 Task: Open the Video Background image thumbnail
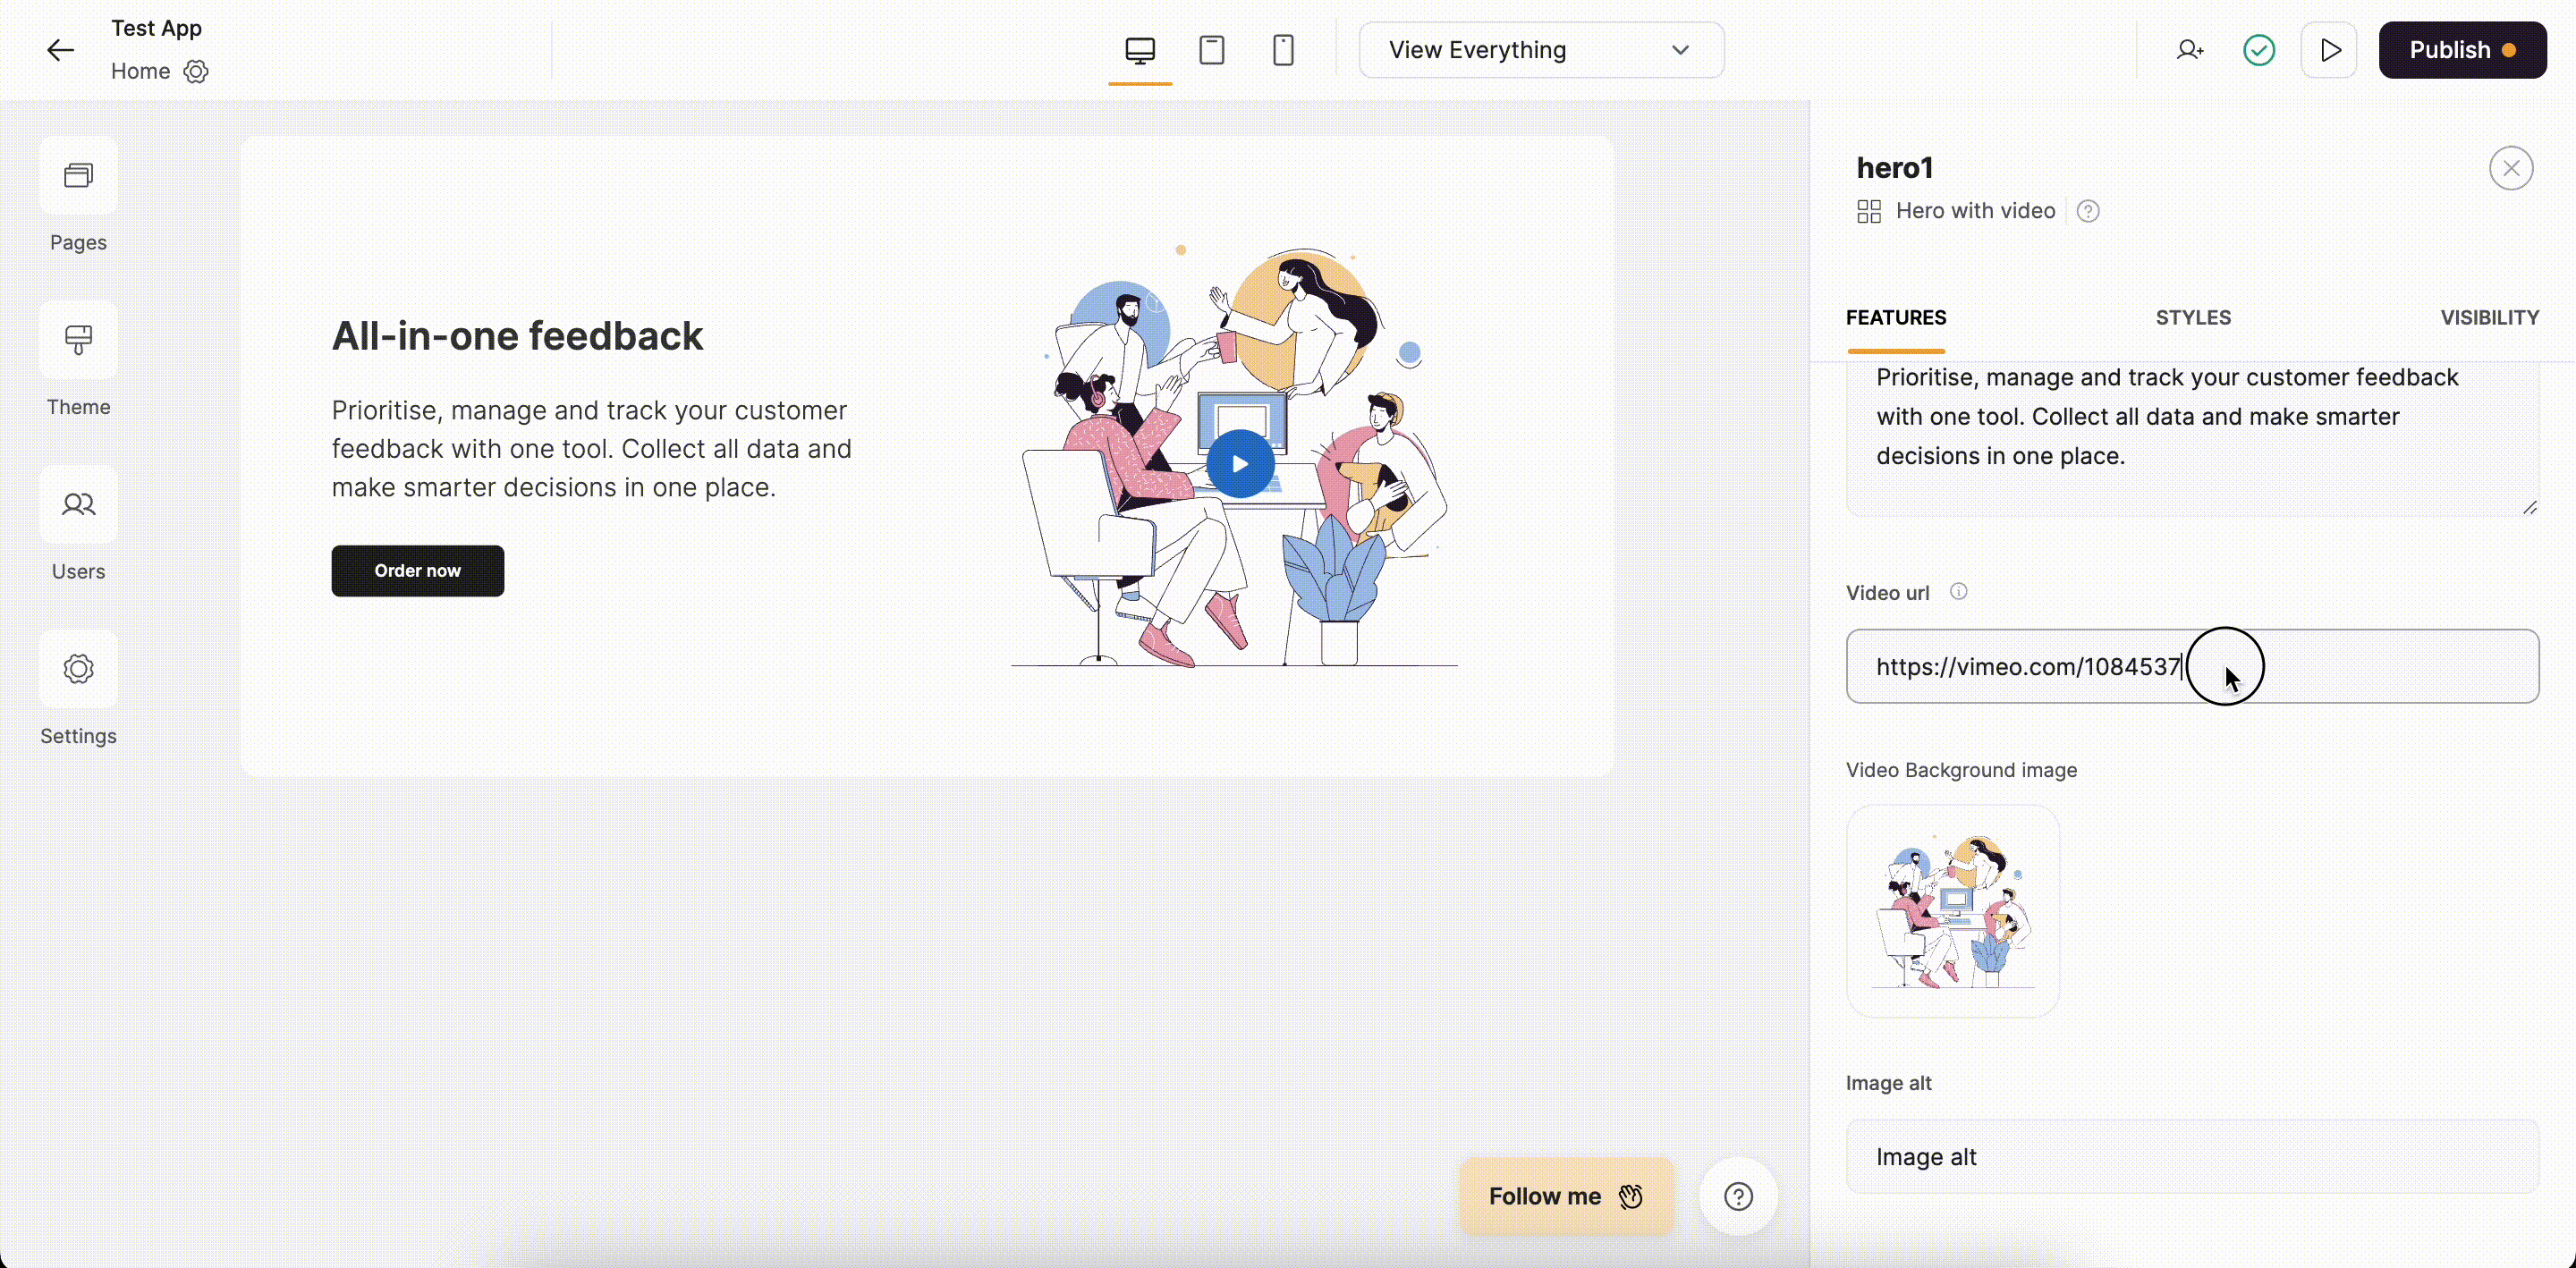click(1952, 911)
